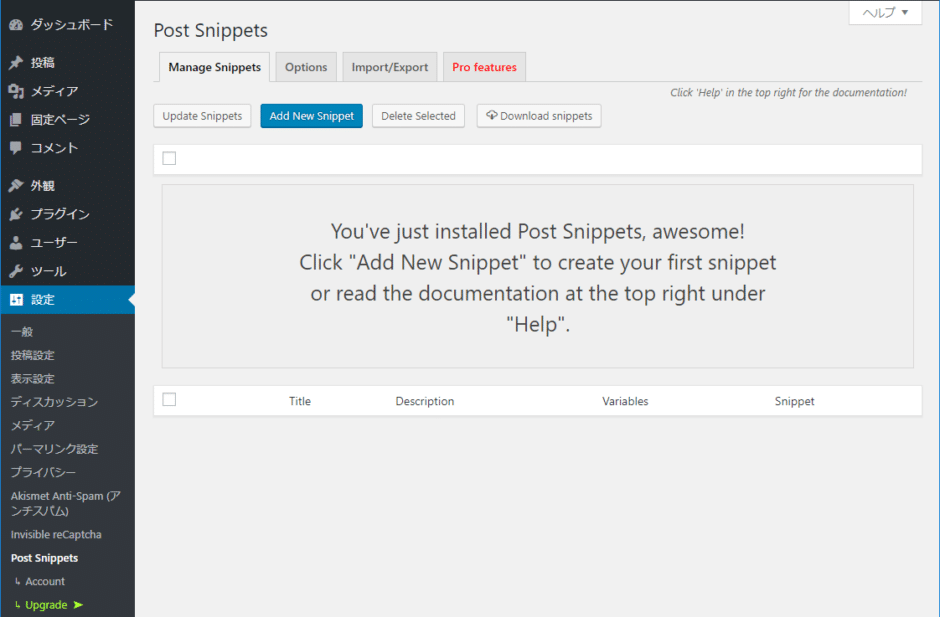940x617 pixels.
Task: Click the Plugins plug icon
Action: [16, 214]
